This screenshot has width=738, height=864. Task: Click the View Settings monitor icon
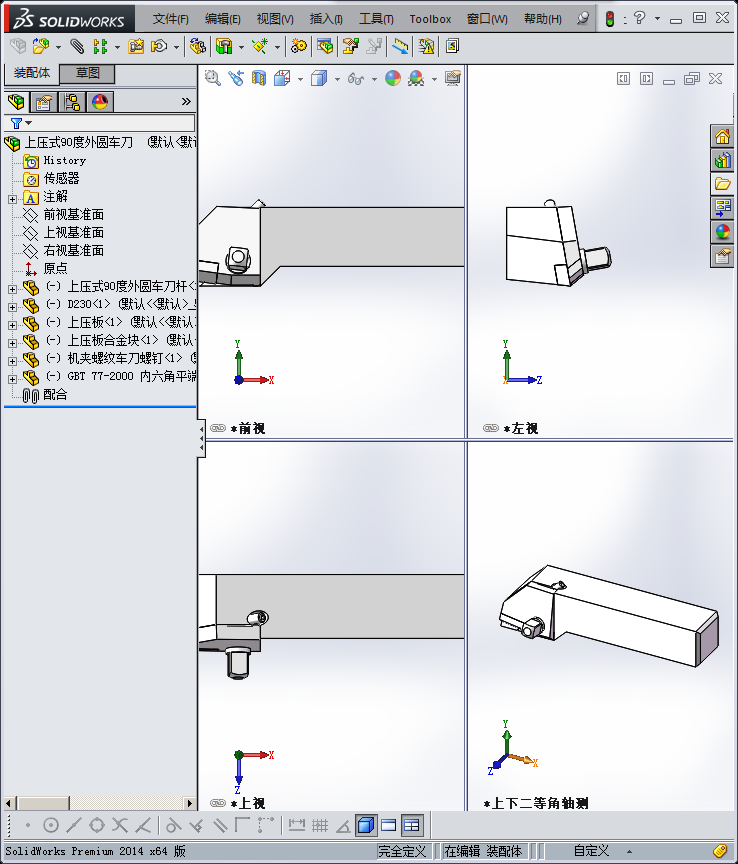[453, 78]
